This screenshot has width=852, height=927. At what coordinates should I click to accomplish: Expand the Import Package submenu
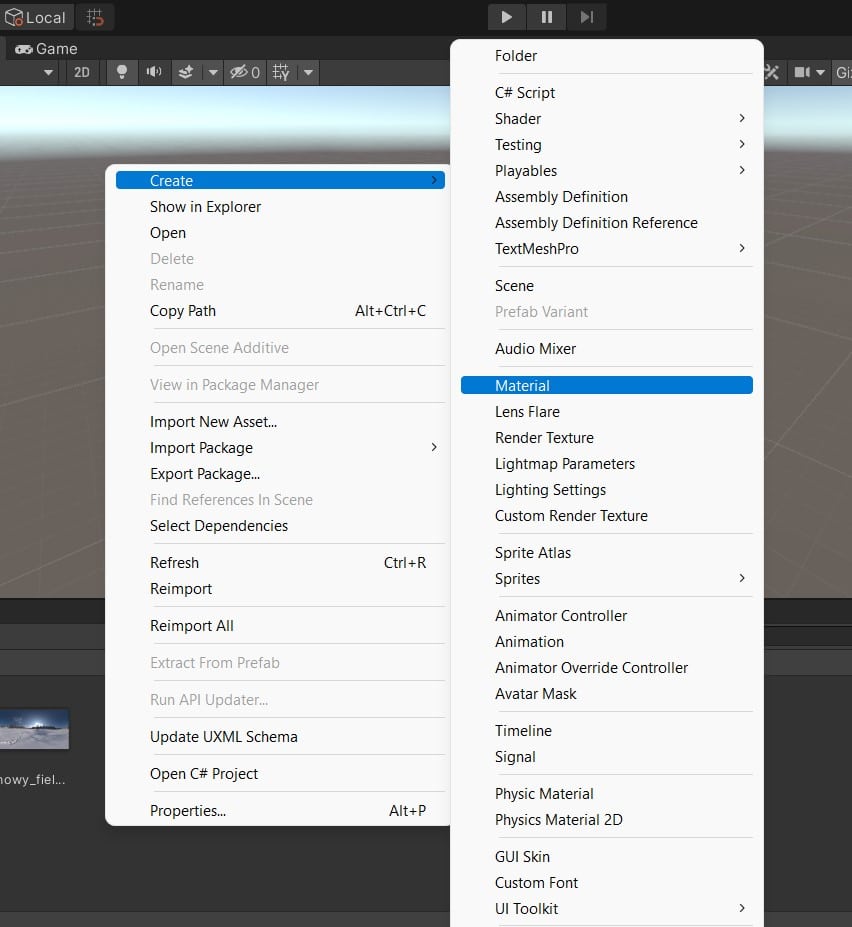click(201, 448)
